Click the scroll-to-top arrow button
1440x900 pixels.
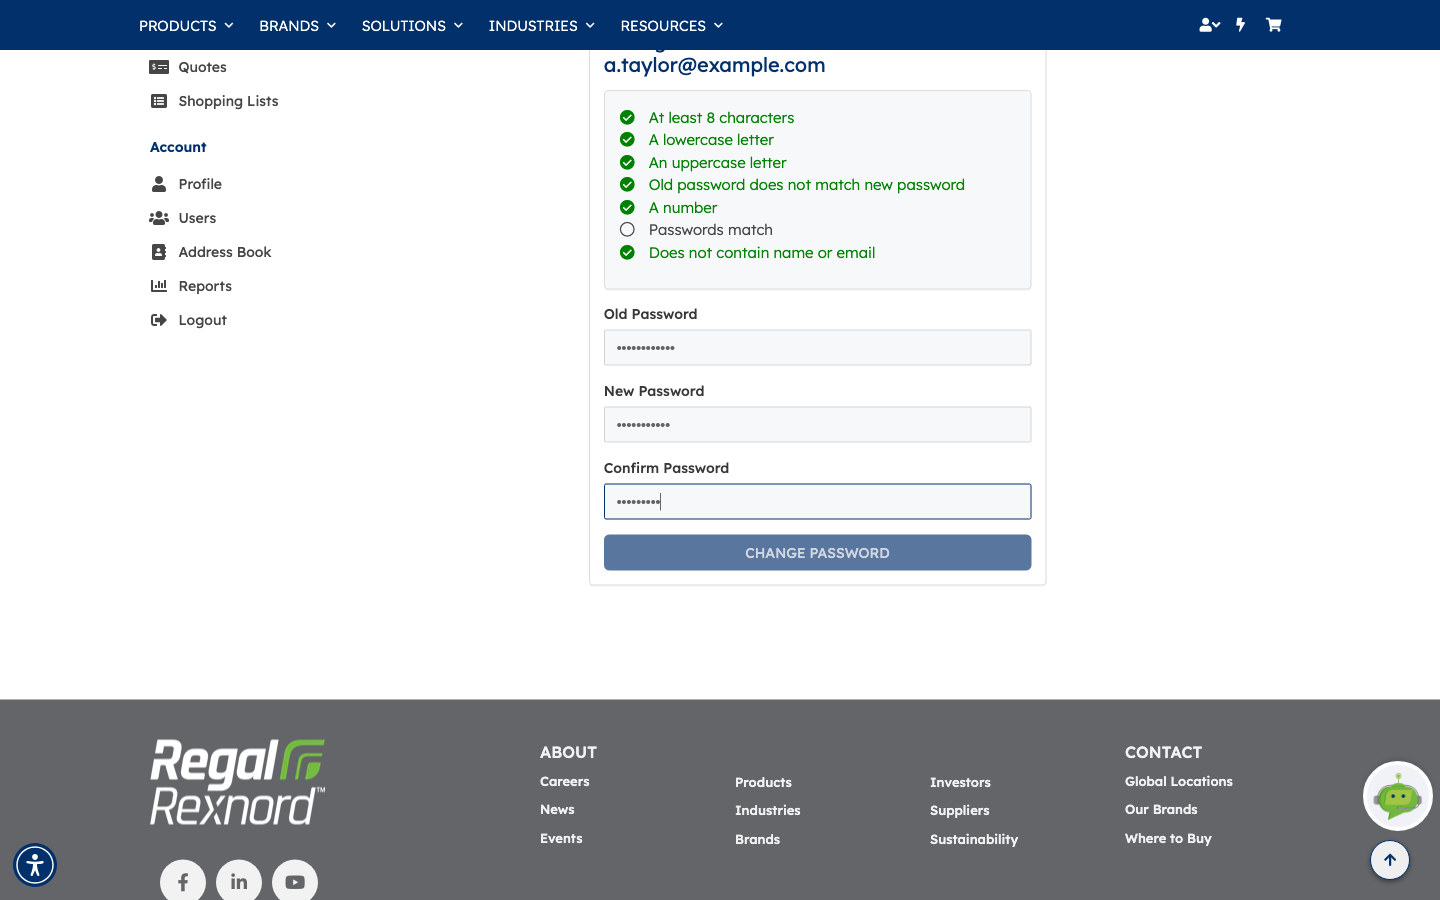click(1390, 860)
